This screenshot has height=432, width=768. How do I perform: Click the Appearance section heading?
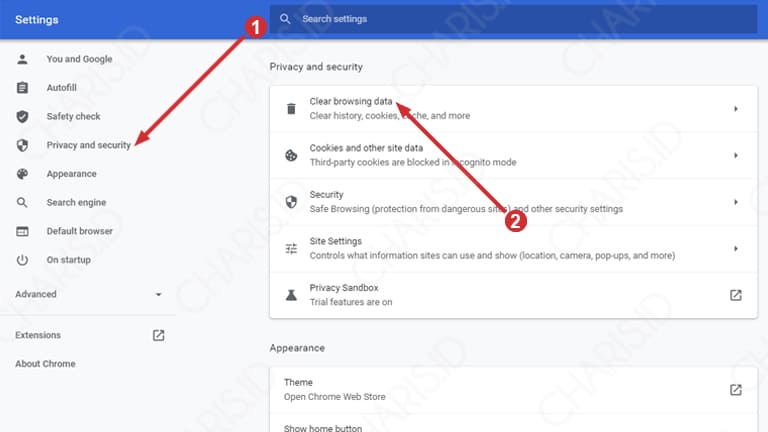coord(297,348)
